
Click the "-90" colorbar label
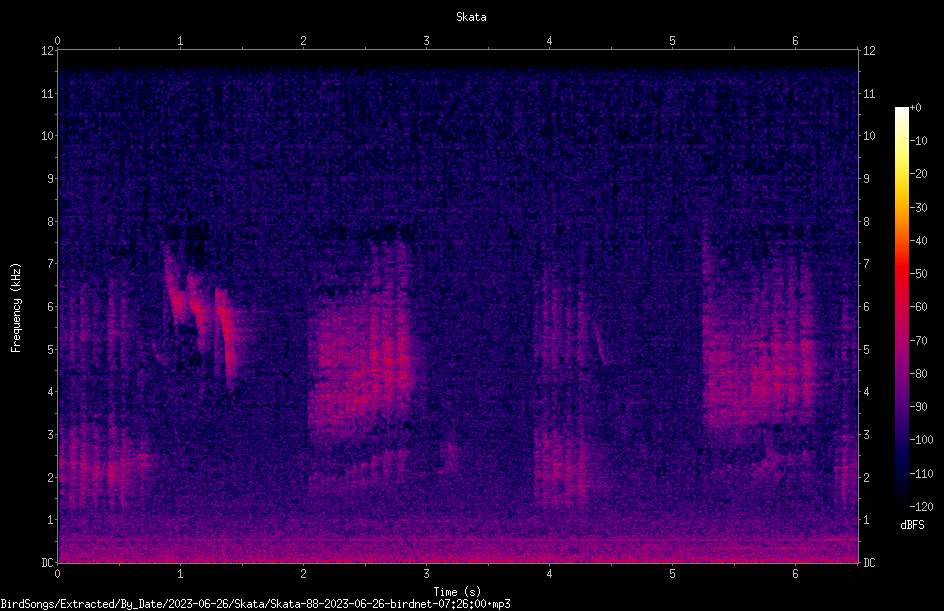(918, 407)
